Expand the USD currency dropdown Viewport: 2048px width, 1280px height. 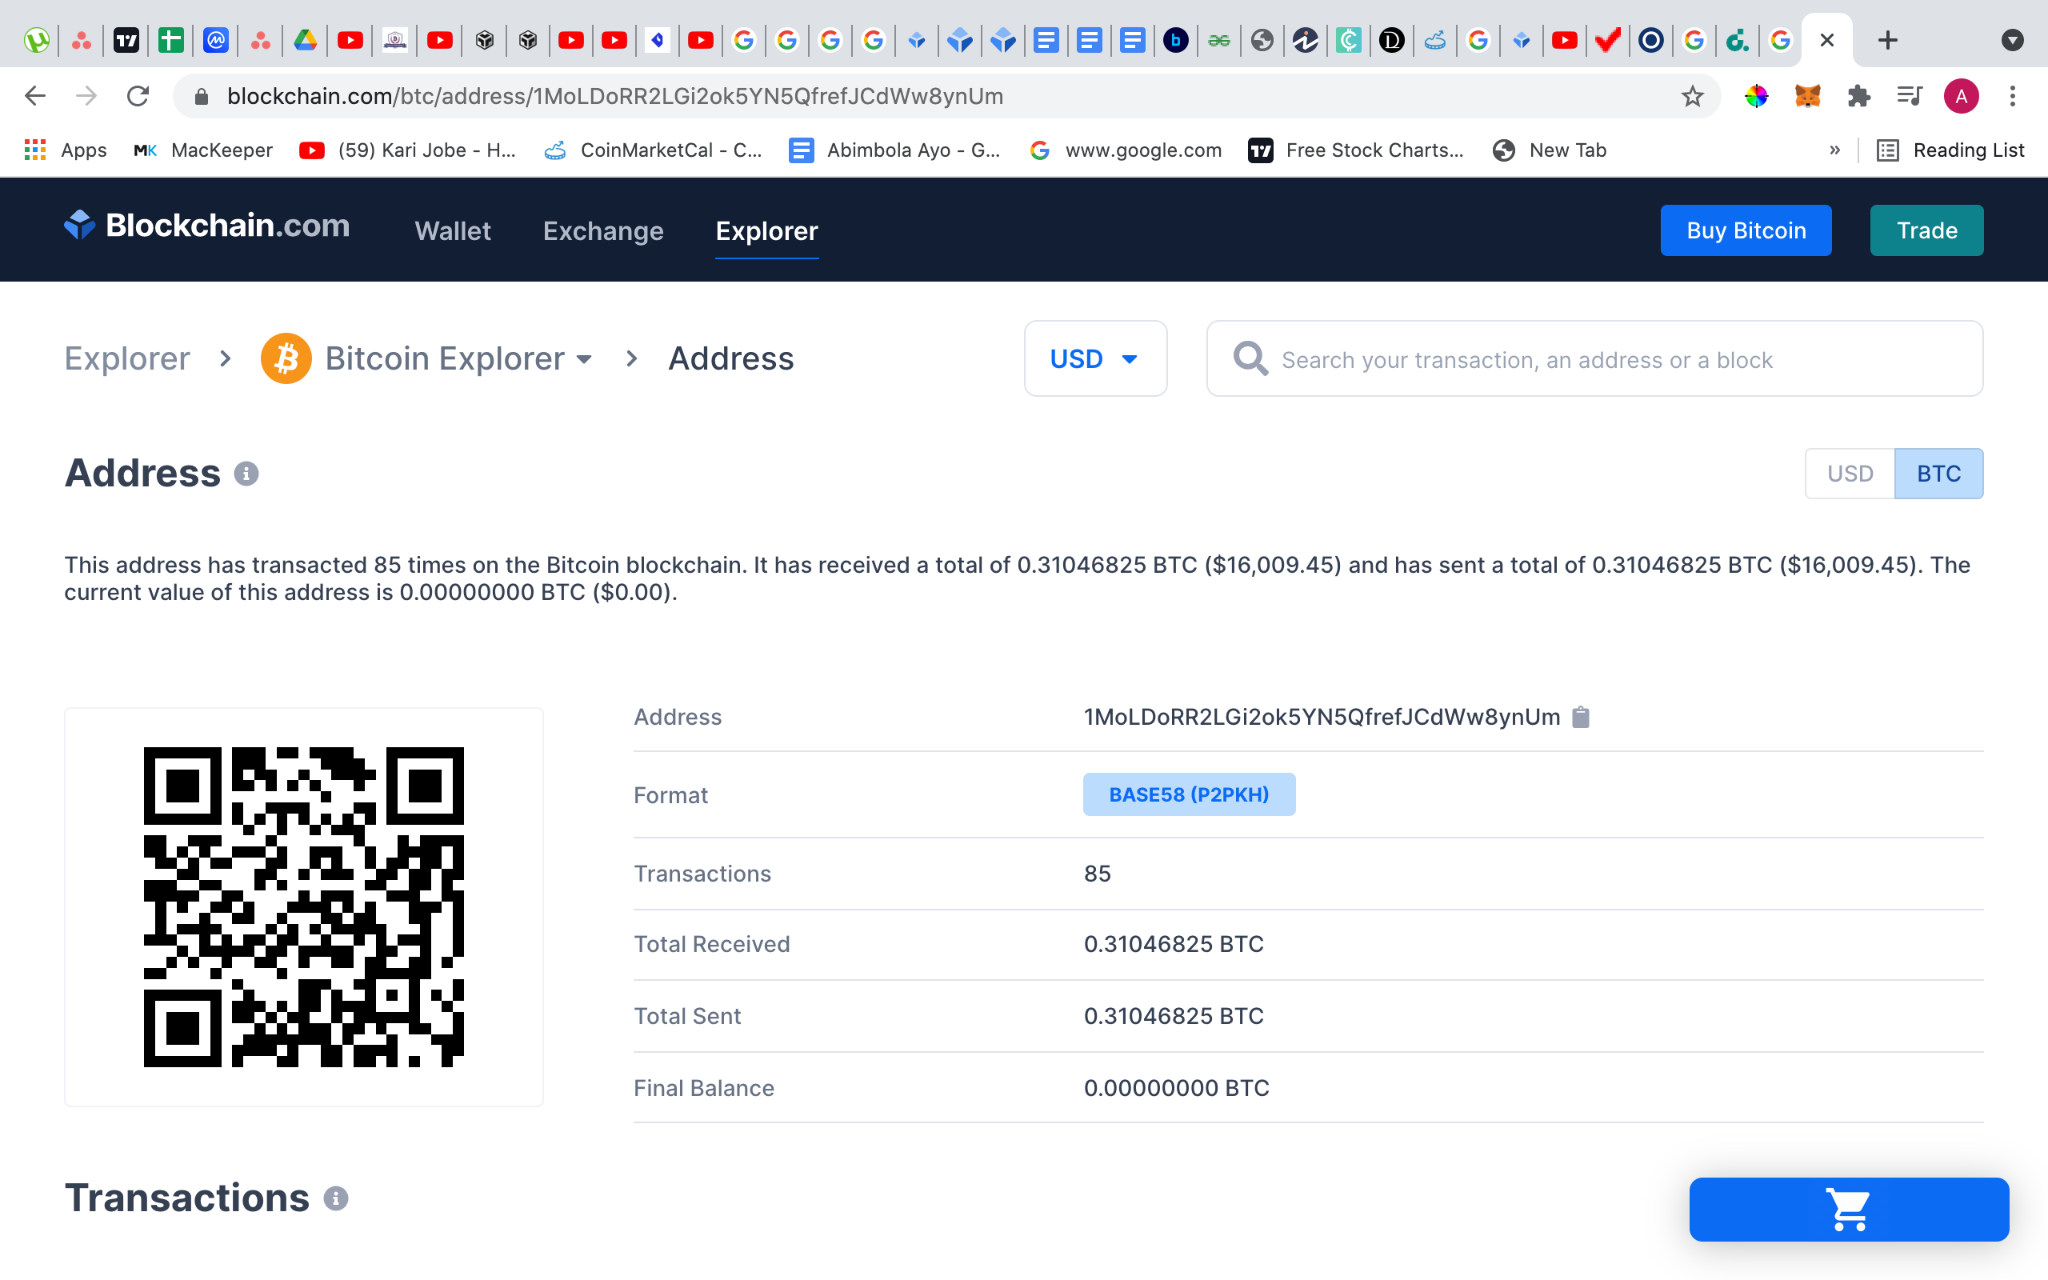(x=1095, y=359)
